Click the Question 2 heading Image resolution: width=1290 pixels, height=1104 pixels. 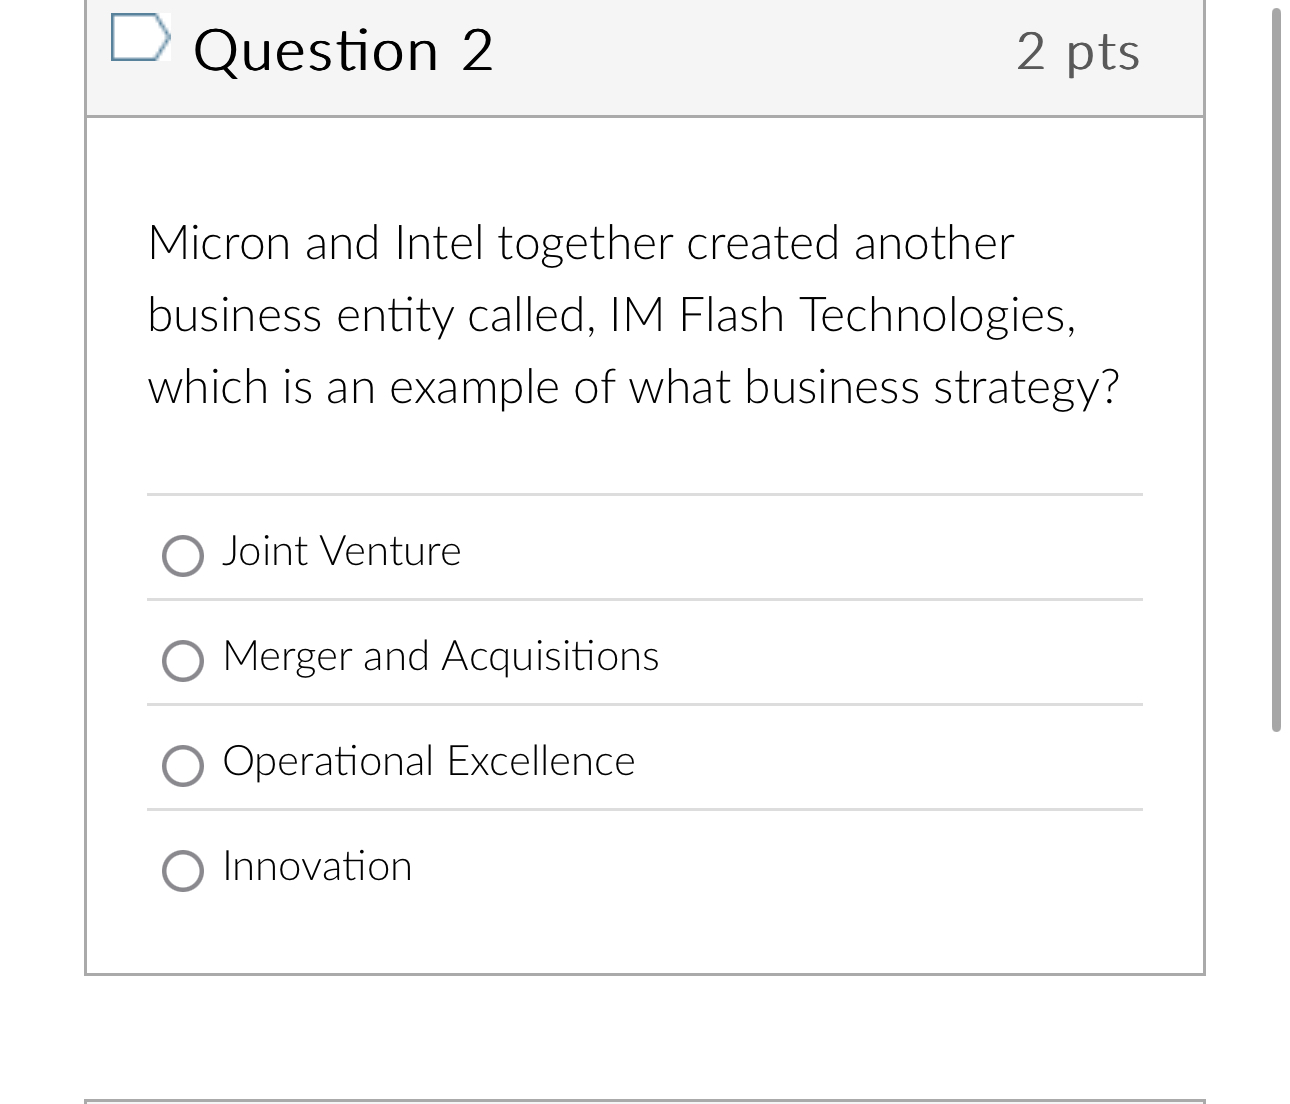click(x=344, y=52)
